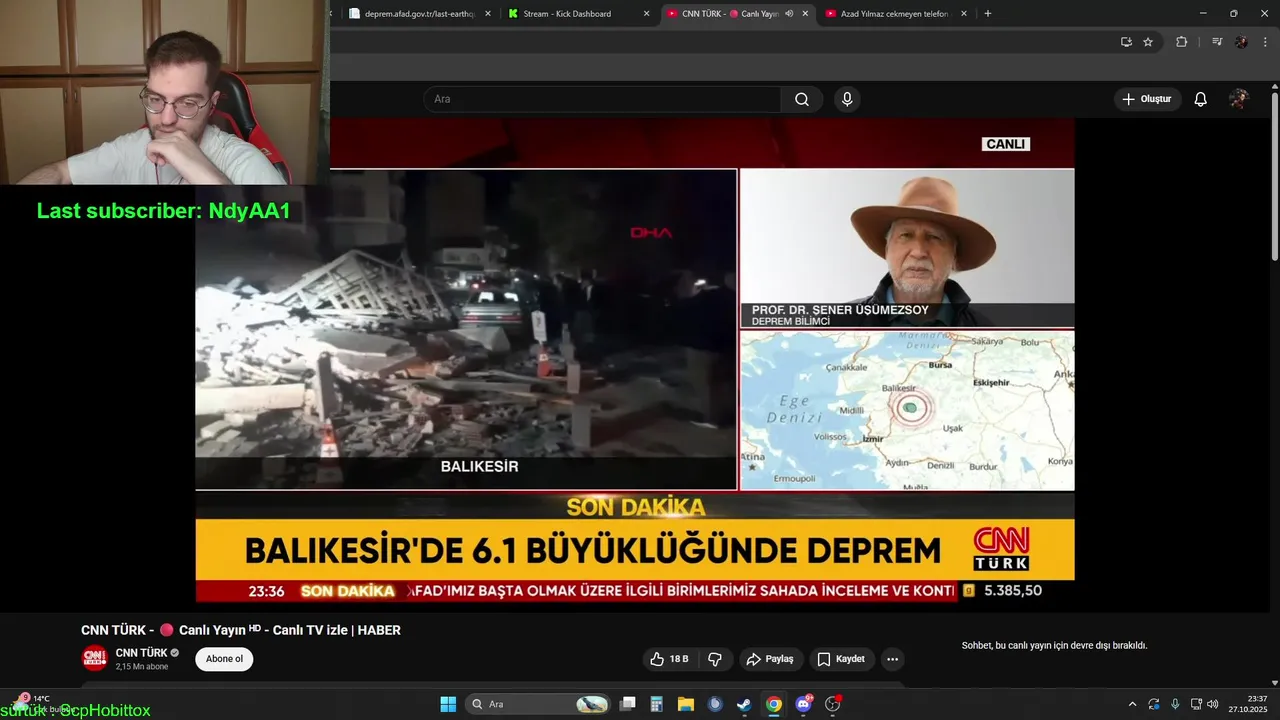The height and width of the screenshot is (720, 1280).
Task: Expand the system tray hidden icons chevron
Action: (1132, 704)
